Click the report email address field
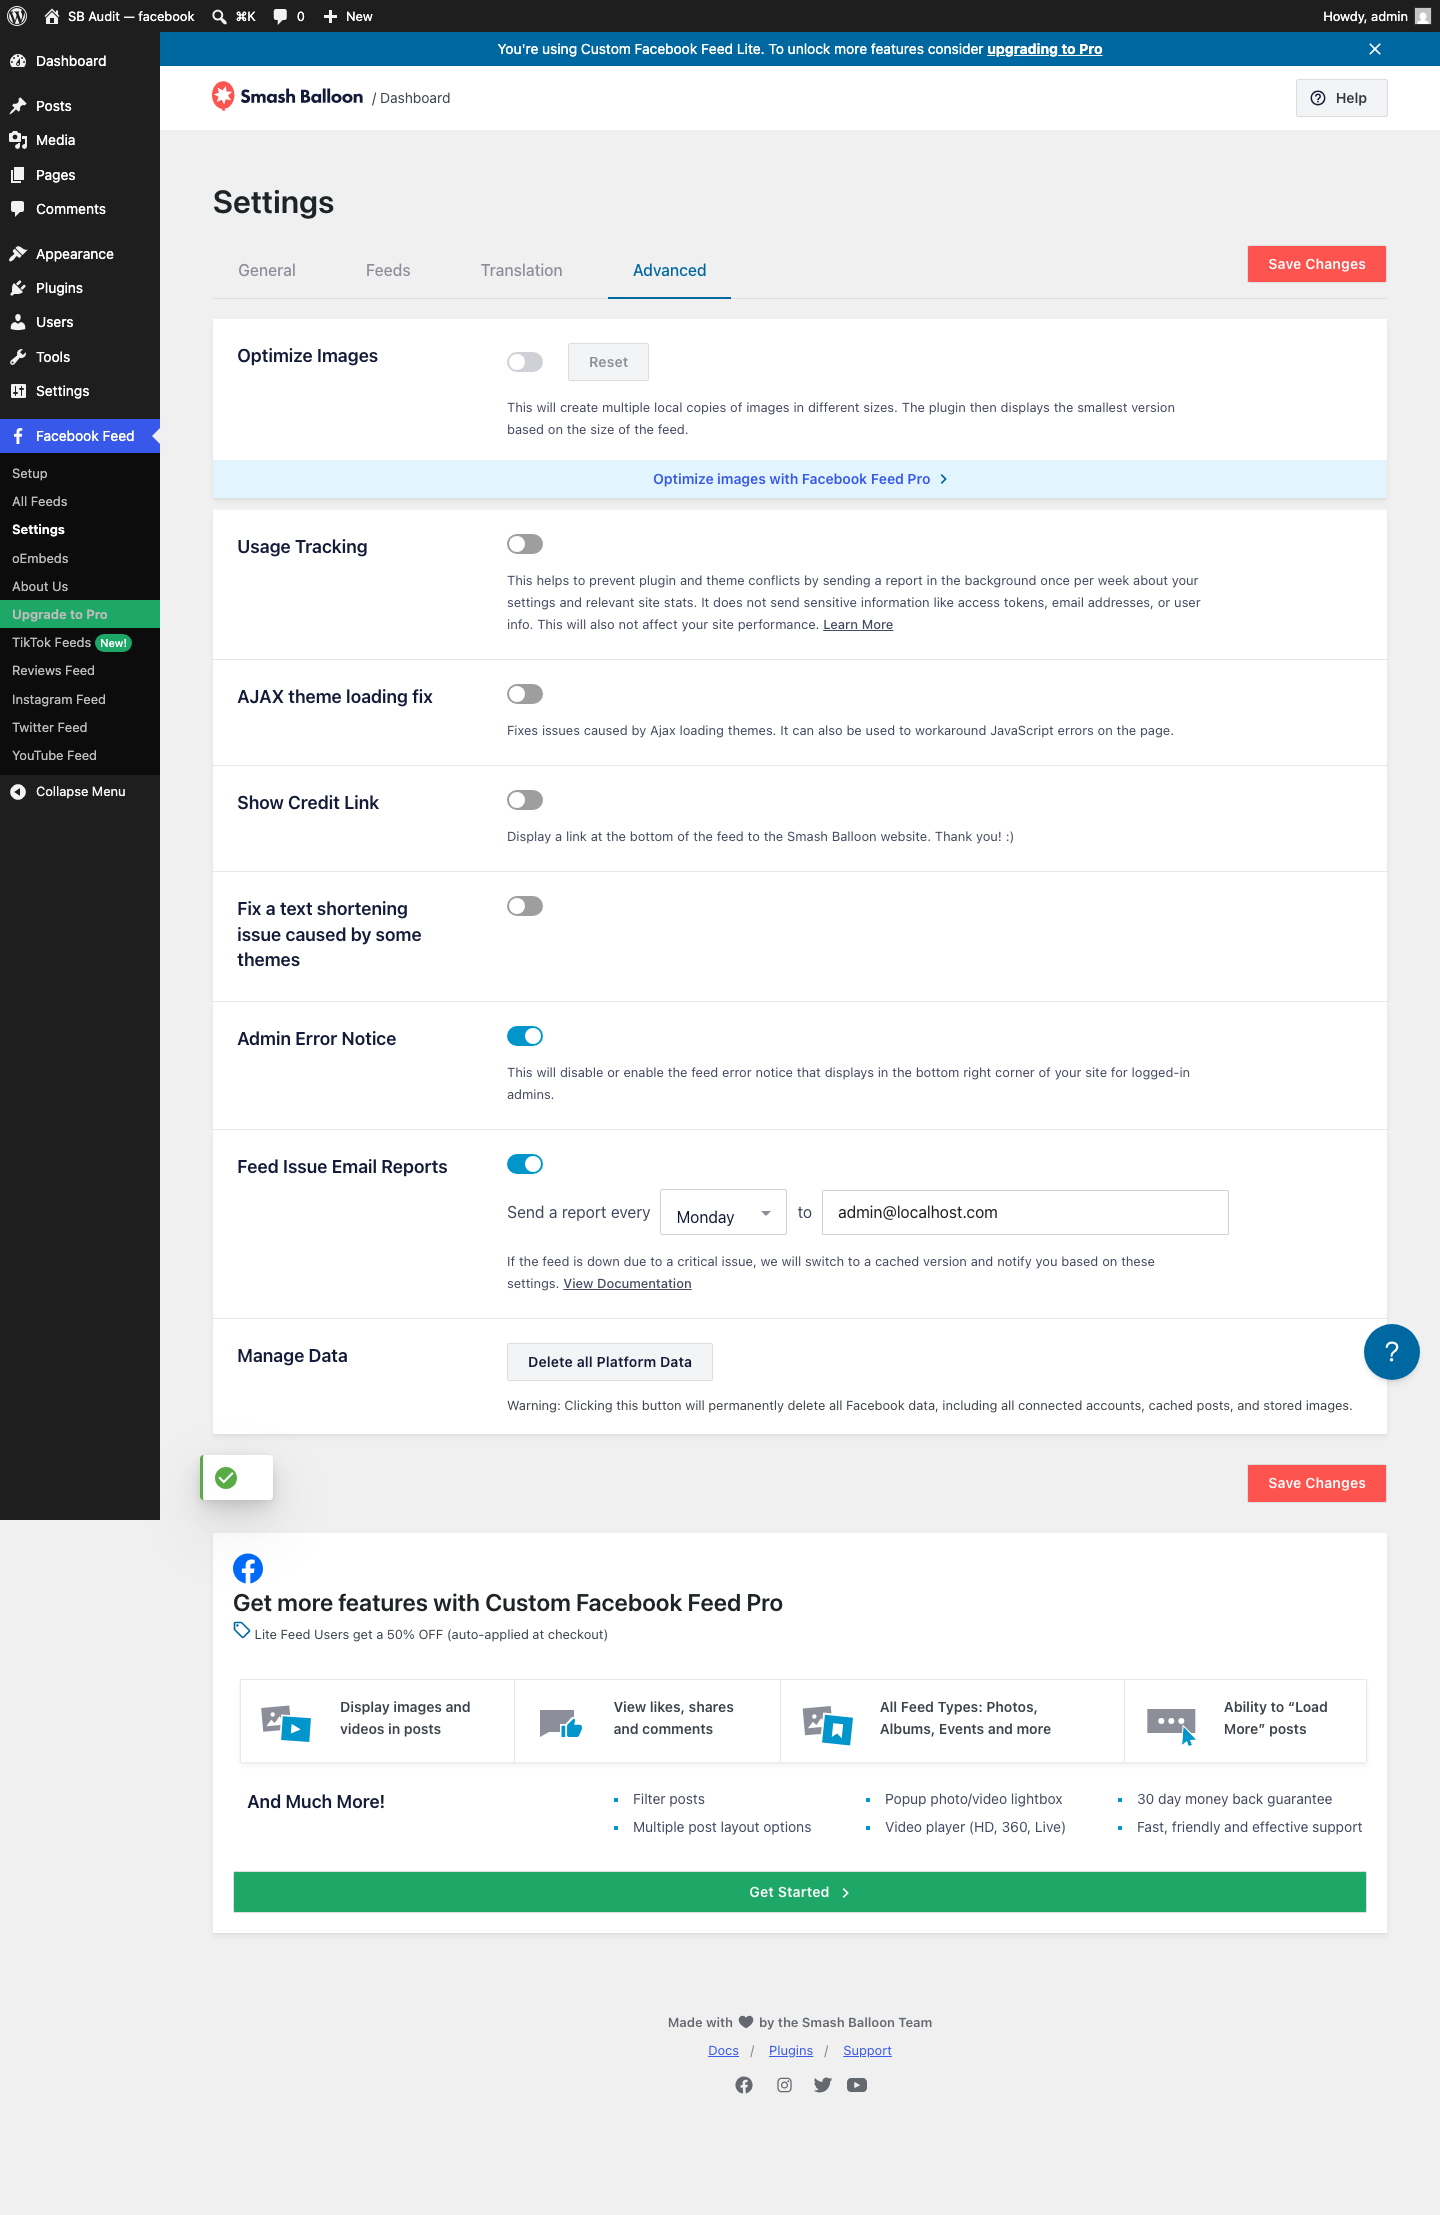Viewport: 1440px width, 2215px height. tap(1025, 1213)
